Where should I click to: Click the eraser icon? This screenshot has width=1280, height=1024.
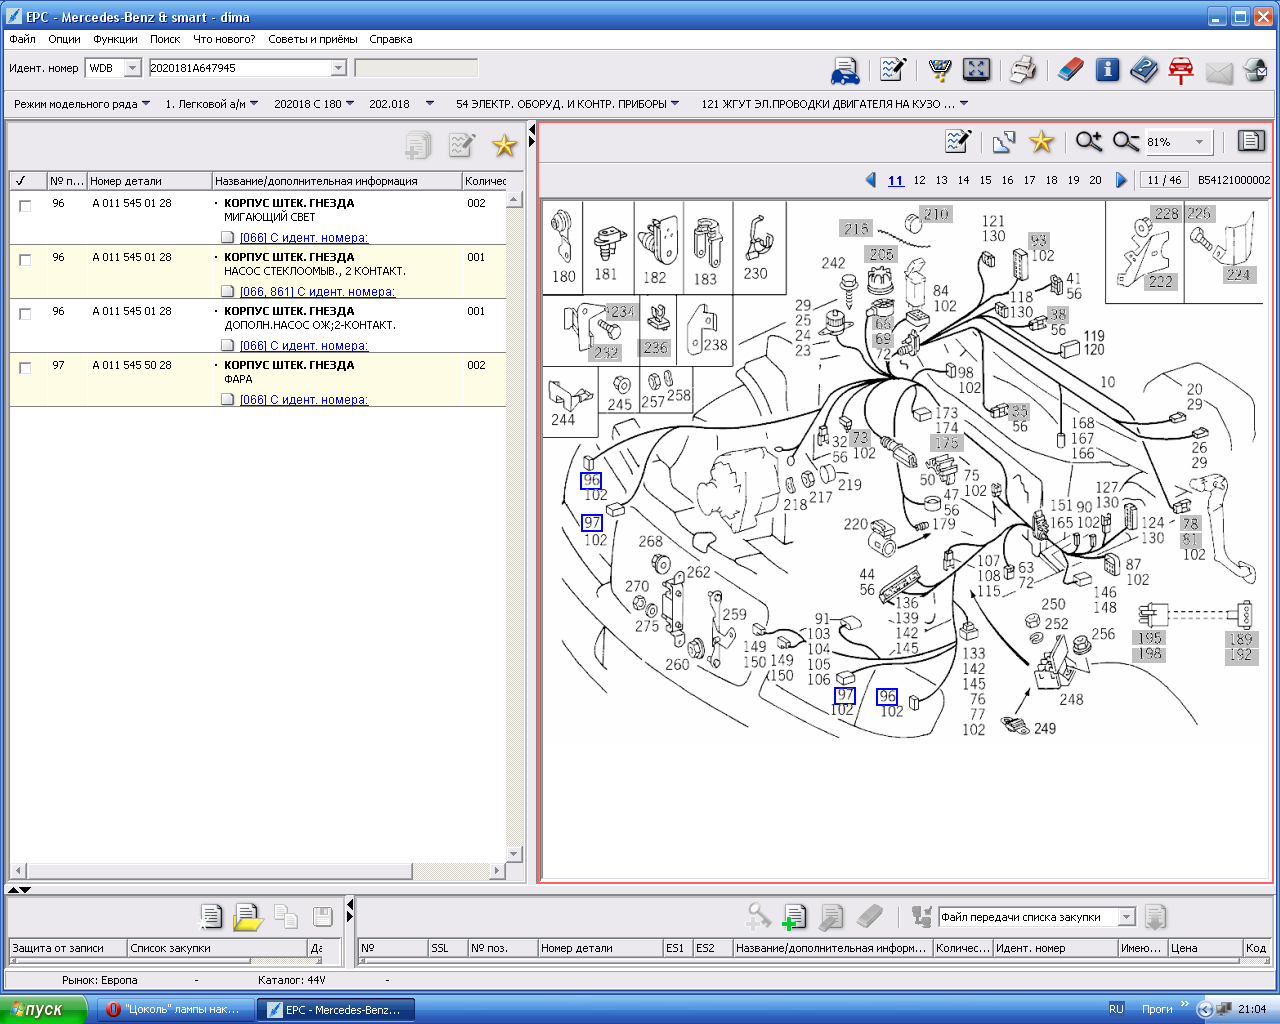(x=1070, y=70)
